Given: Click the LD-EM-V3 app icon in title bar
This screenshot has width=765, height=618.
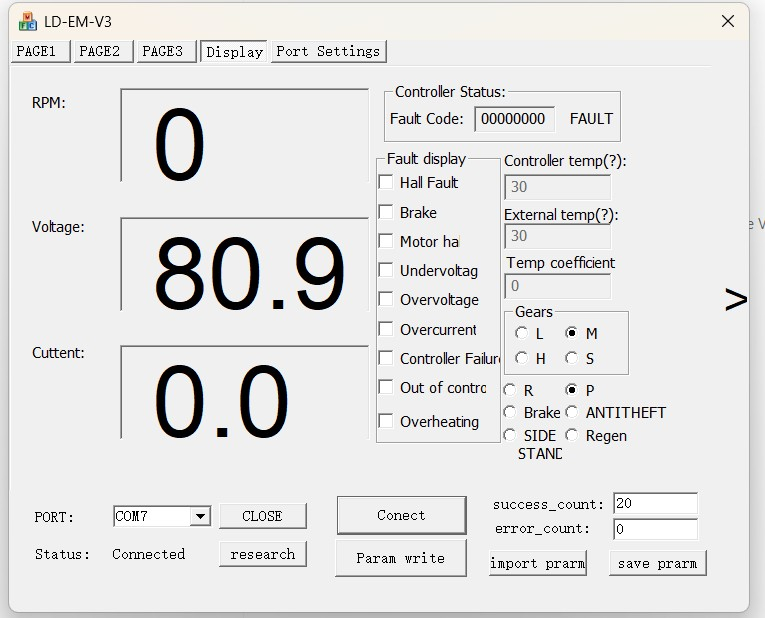Looking at the screenshot, I should [x=28, y=21].
